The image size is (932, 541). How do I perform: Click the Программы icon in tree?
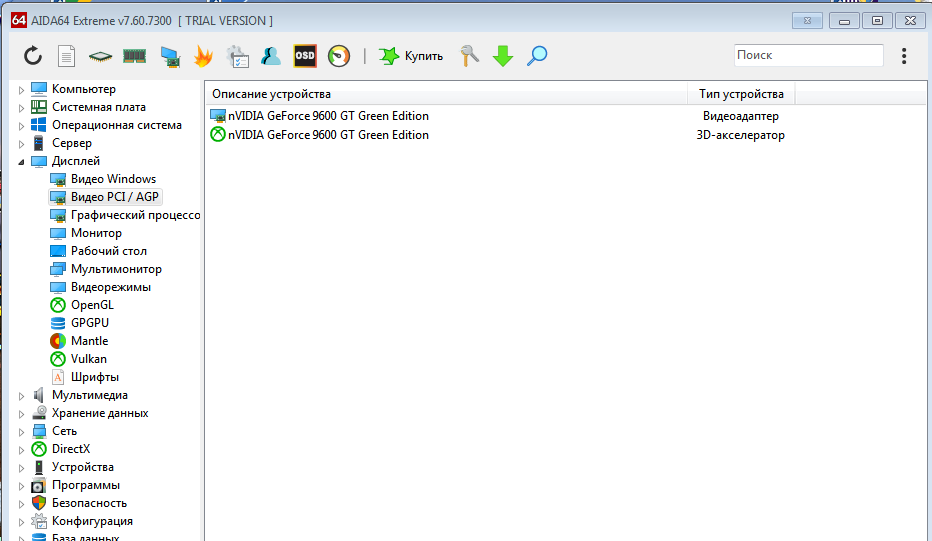tap(39, 485)
